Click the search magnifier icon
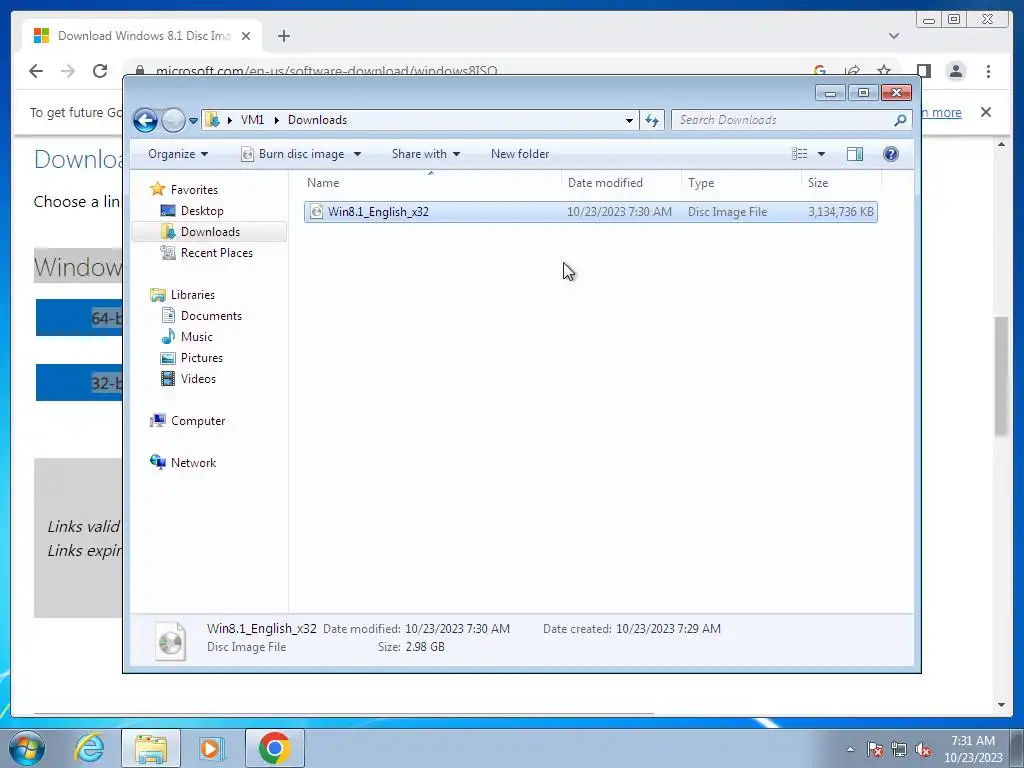 pyautogui.click(x=901, y=120)
